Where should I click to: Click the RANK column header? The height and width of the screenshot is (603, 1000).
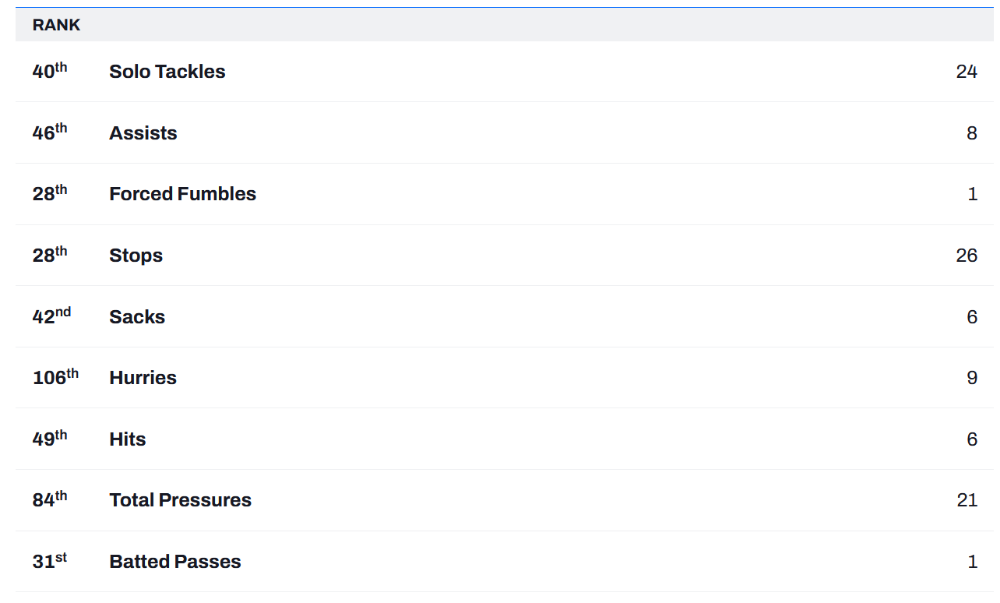tap(56, 25)
